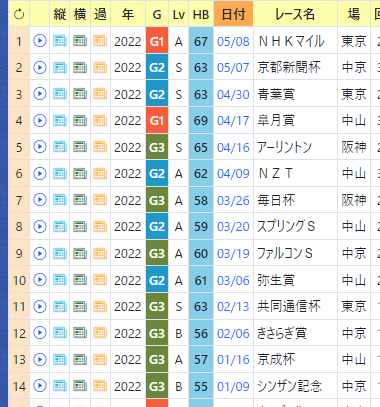Open the 03/26 date link
This screenshot has height=407, width=380.
233,201
